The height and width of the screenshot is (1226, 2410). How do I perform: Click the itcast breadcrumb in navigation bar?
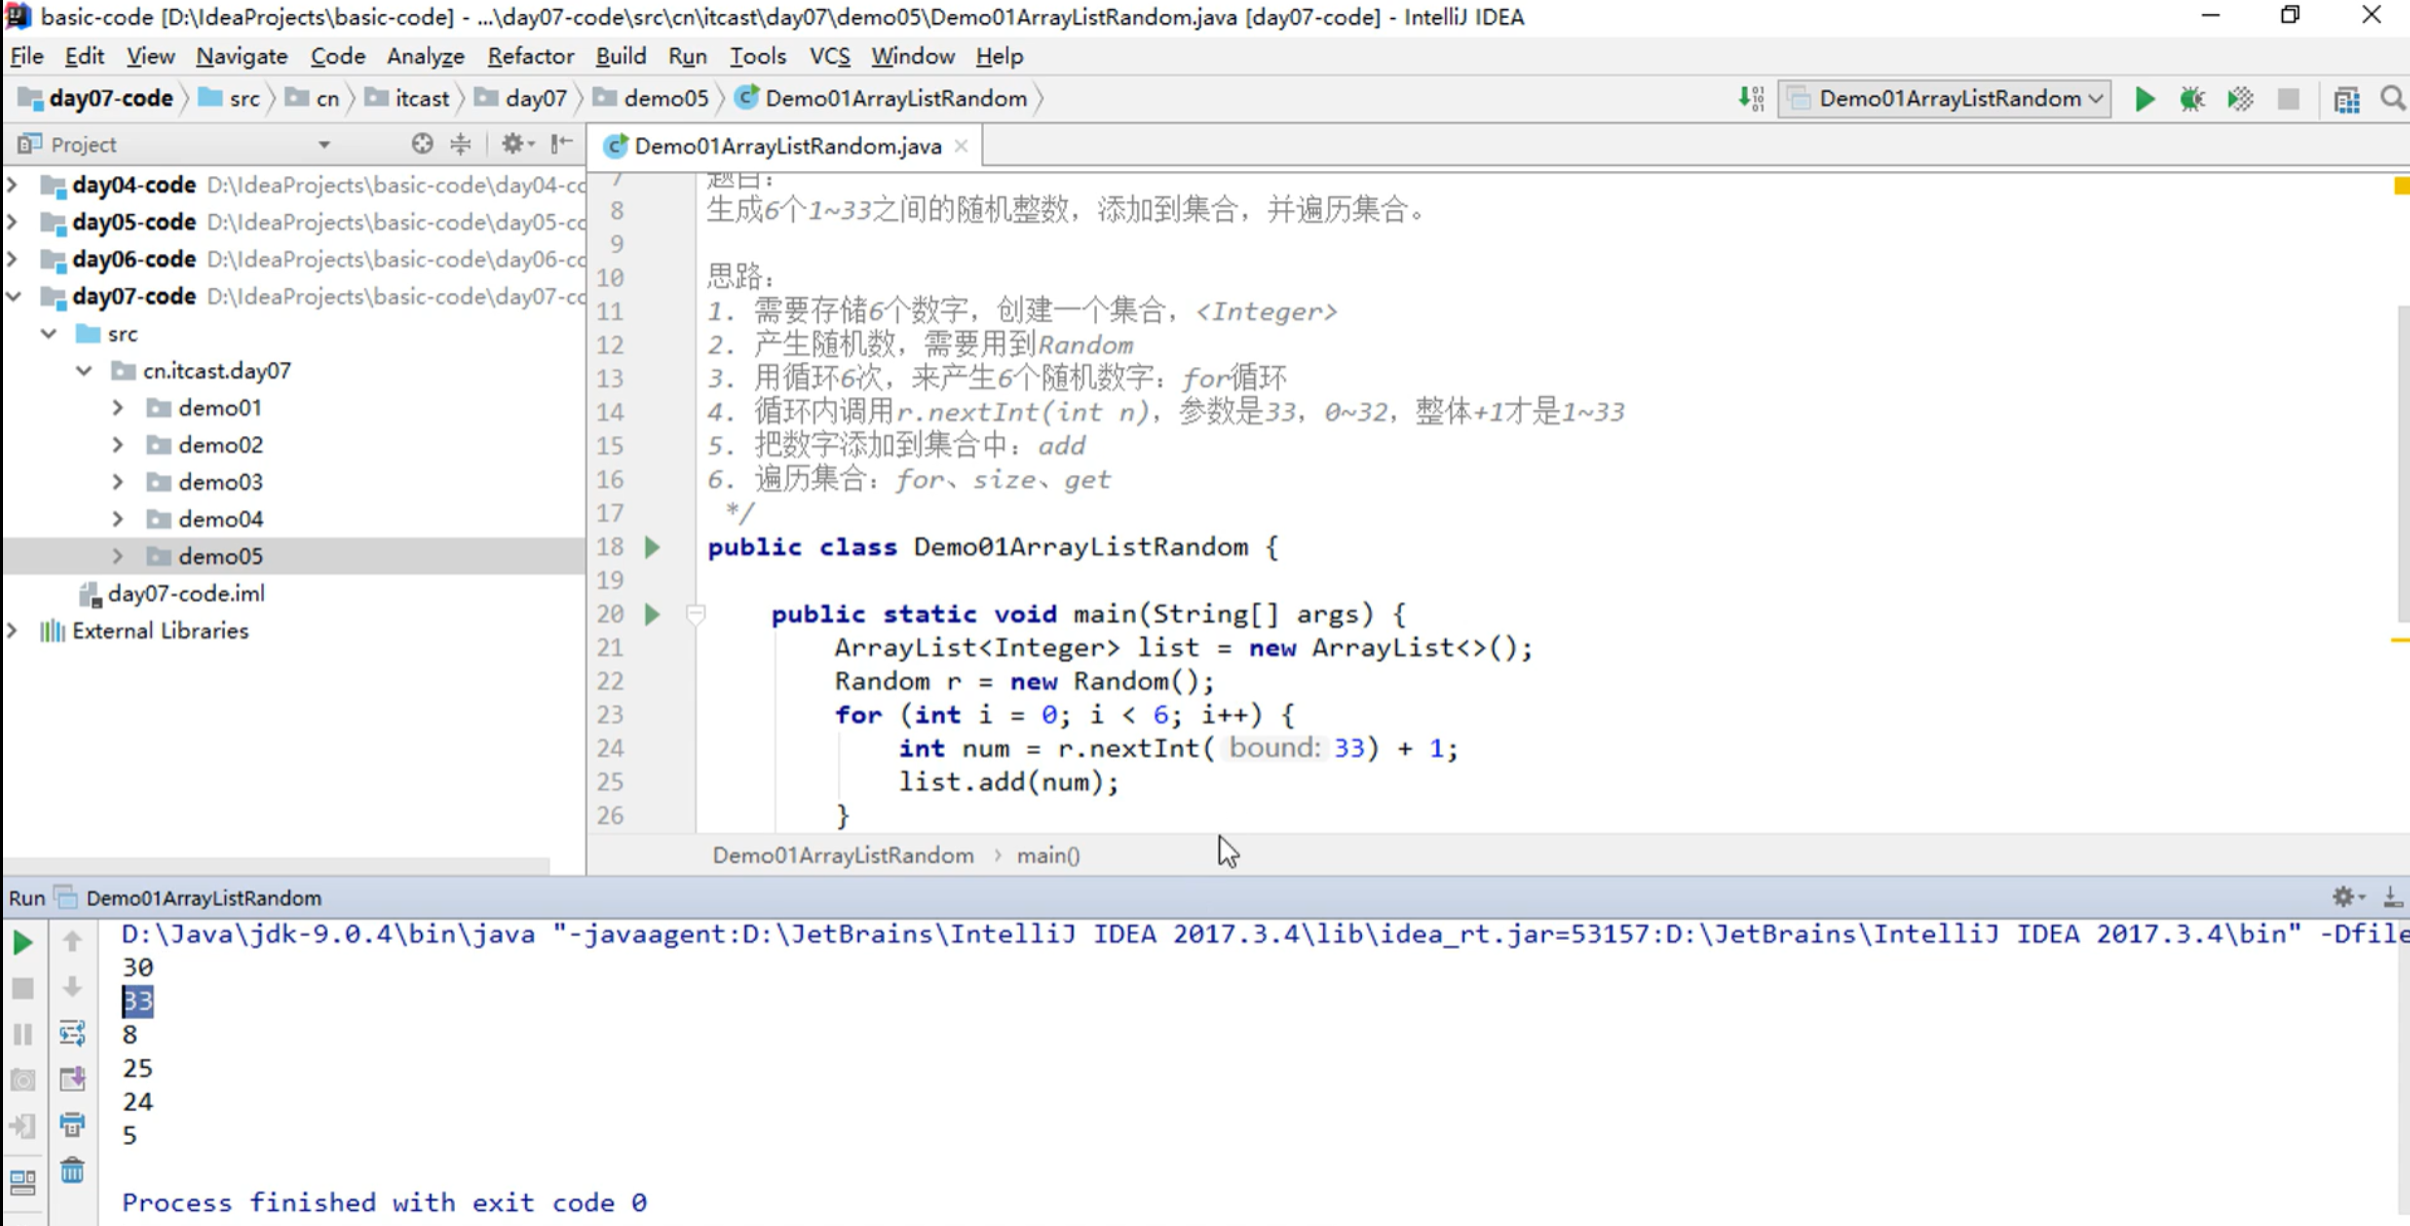point(421,99)
